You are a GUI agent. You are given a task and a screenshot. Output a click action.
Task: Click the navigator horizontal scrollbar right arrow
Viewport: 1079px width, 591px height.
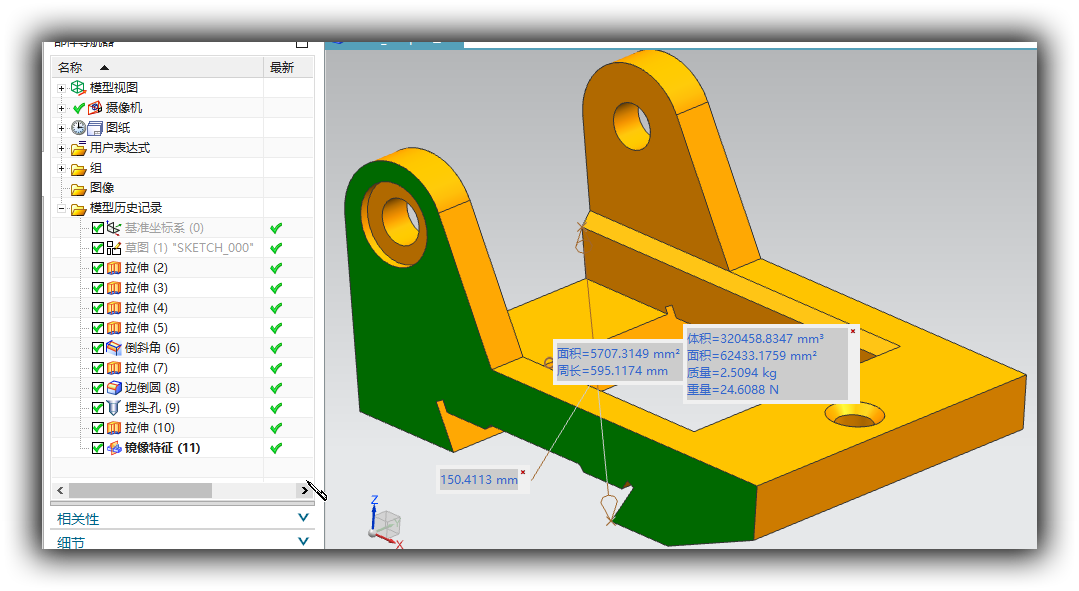coord(304,490)
